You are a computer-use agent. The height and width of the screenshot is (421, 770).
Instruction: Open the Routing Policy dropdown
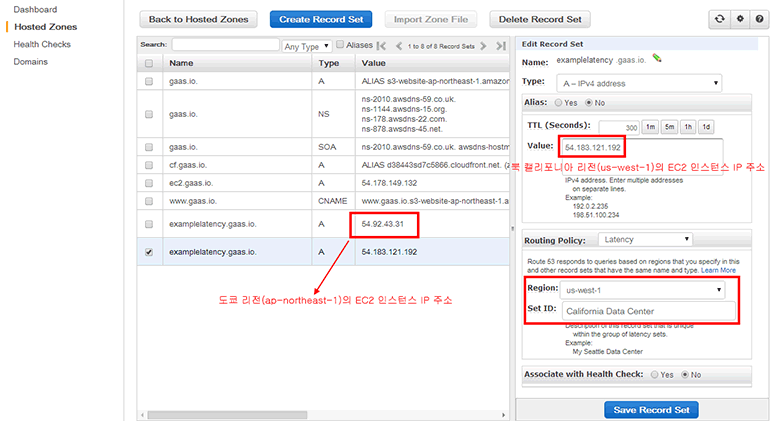645,240
